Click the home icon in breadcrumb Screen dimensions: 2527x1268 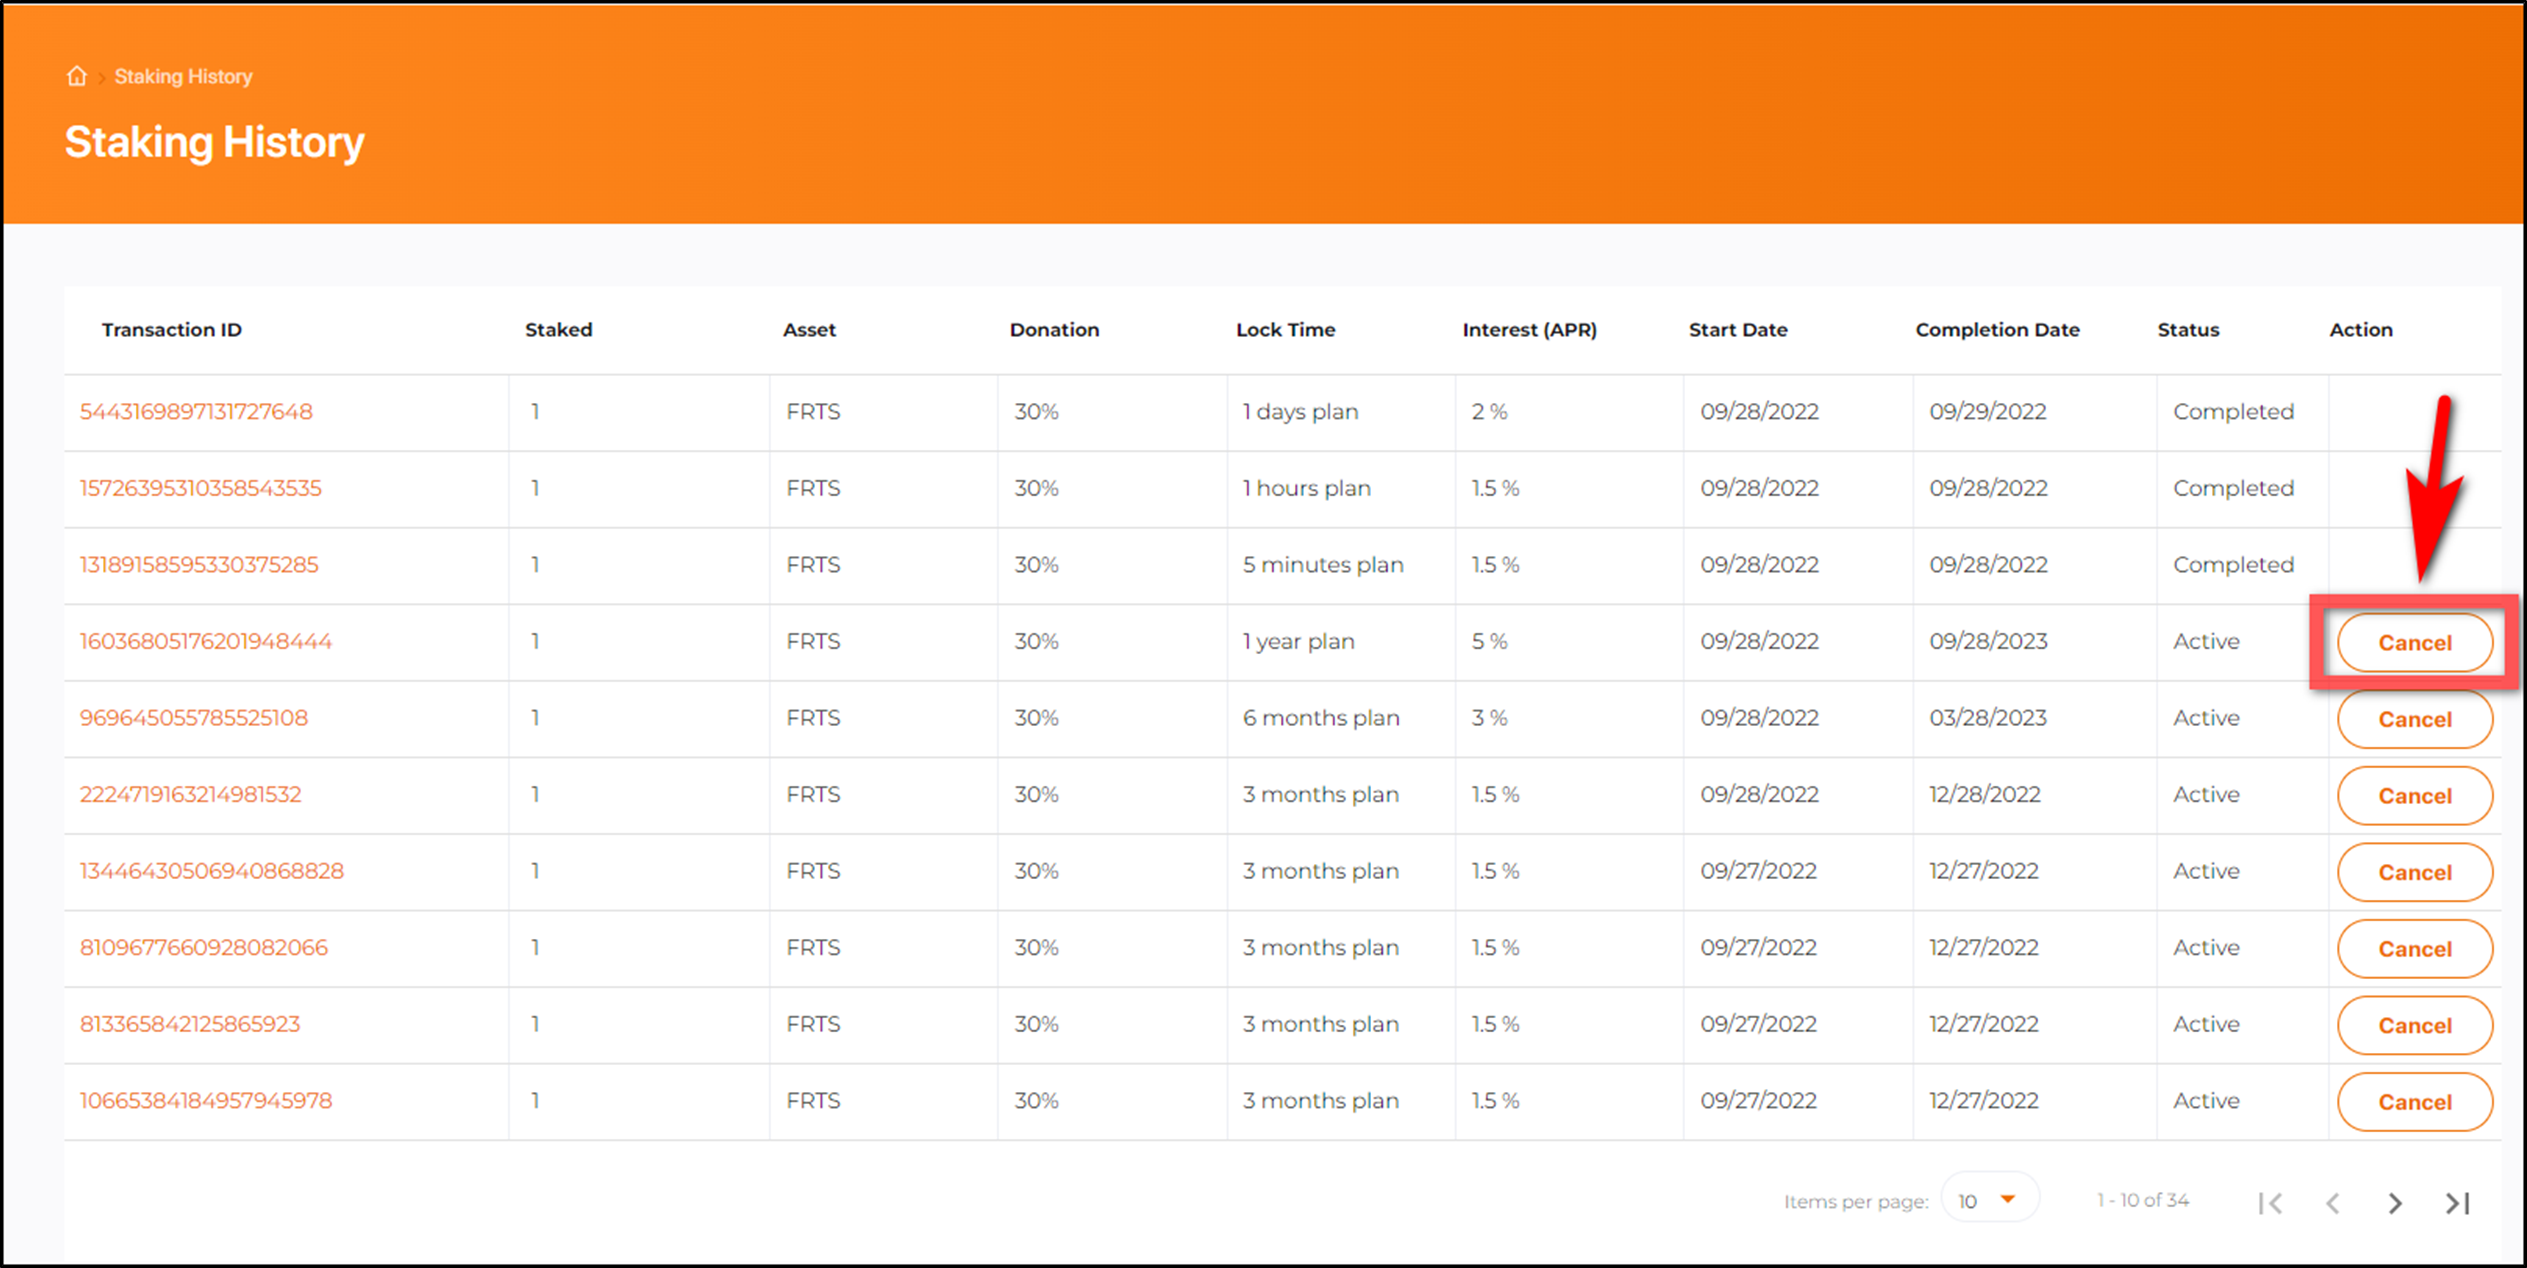tap(76, 76)
